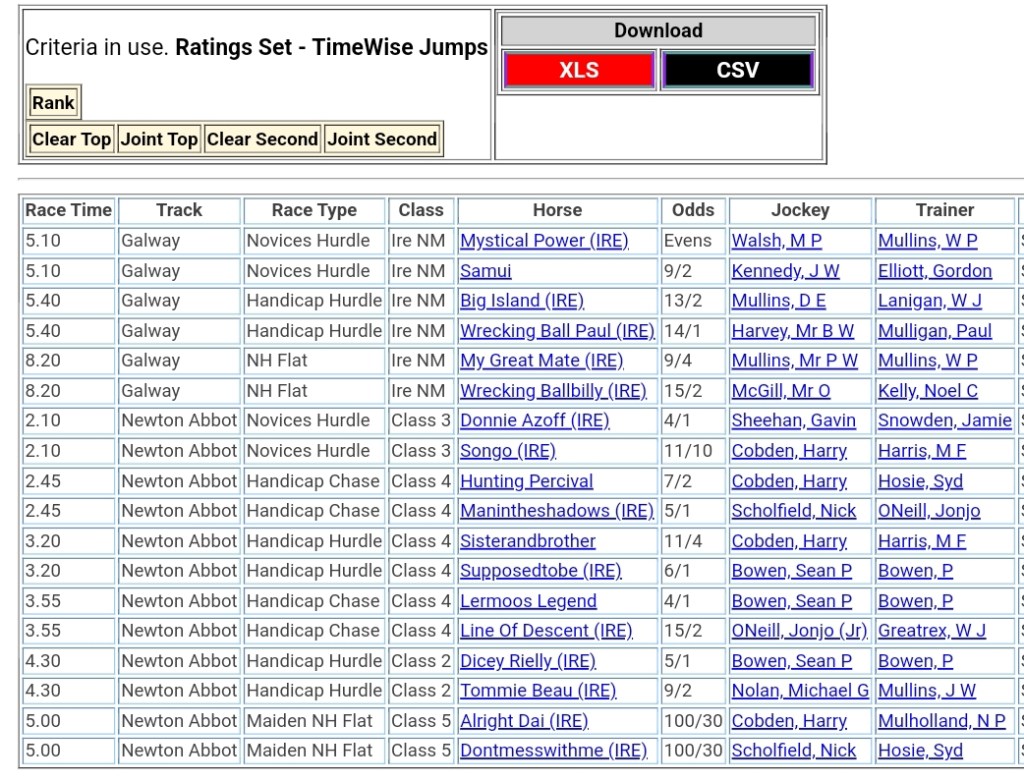Open trainer Elliott, Gordon page

point(934,271)
